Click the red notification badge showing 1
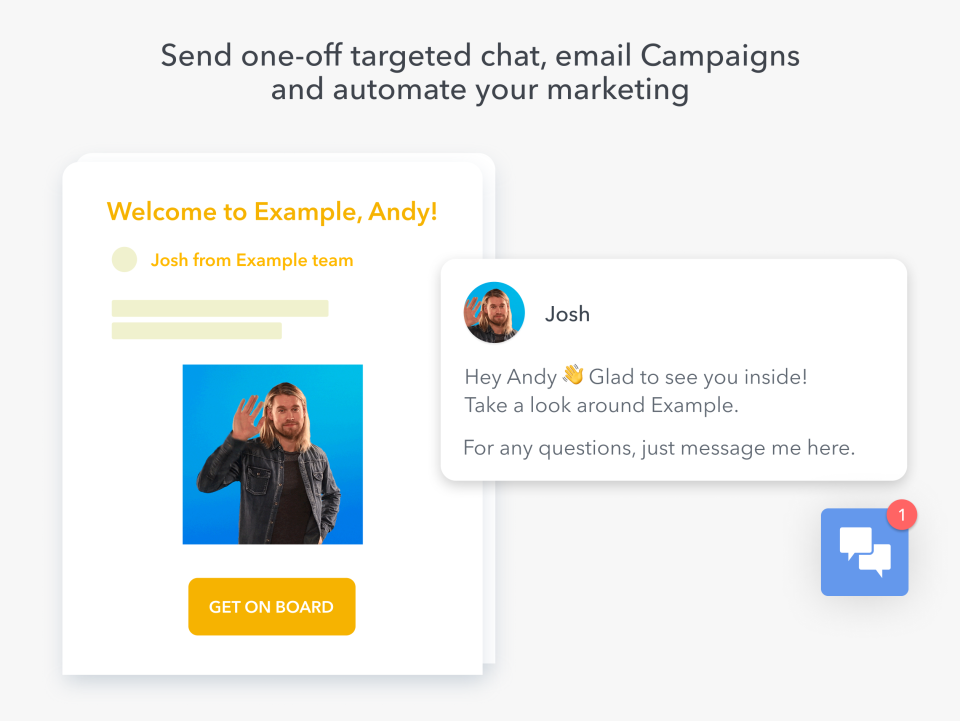960x721 pixels. (901, 515)
